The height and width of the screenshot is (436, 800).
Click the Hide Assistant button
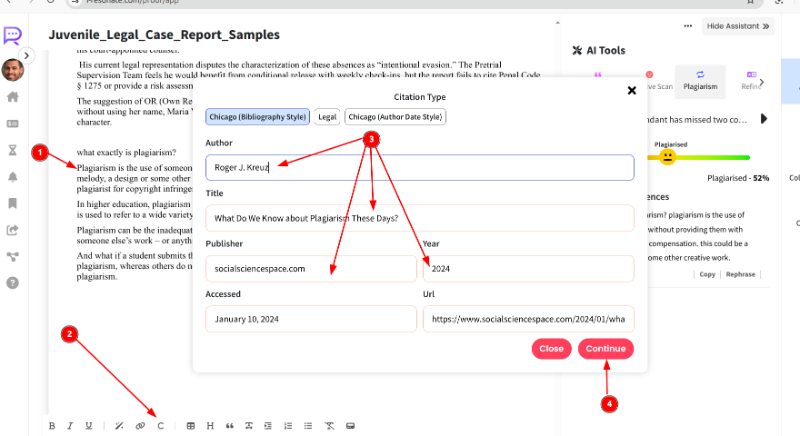[738, 26]
